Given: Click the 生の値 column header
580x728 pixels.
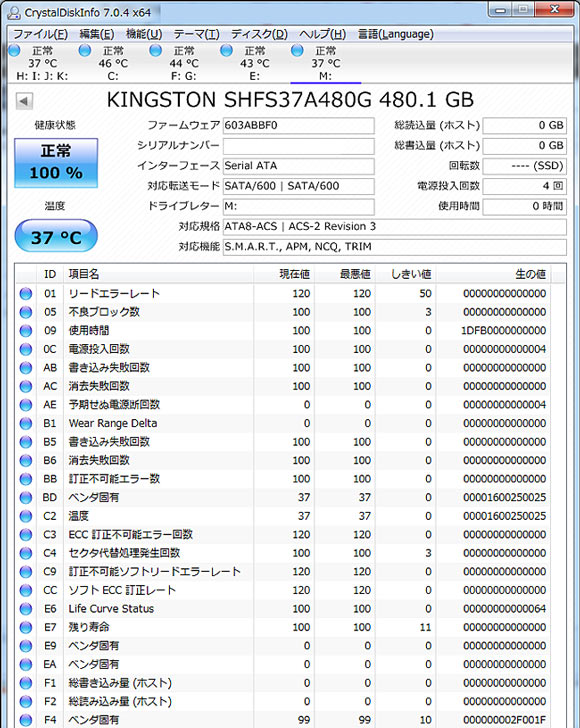Looking at the screenshot, I should click(x=494, y=274).
